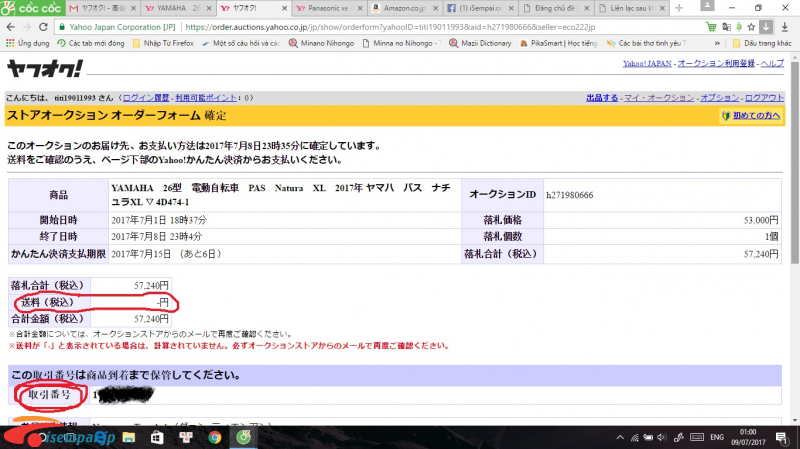Click the ENG language indicator in tray

pyautogui.click(x=717, y=438)
